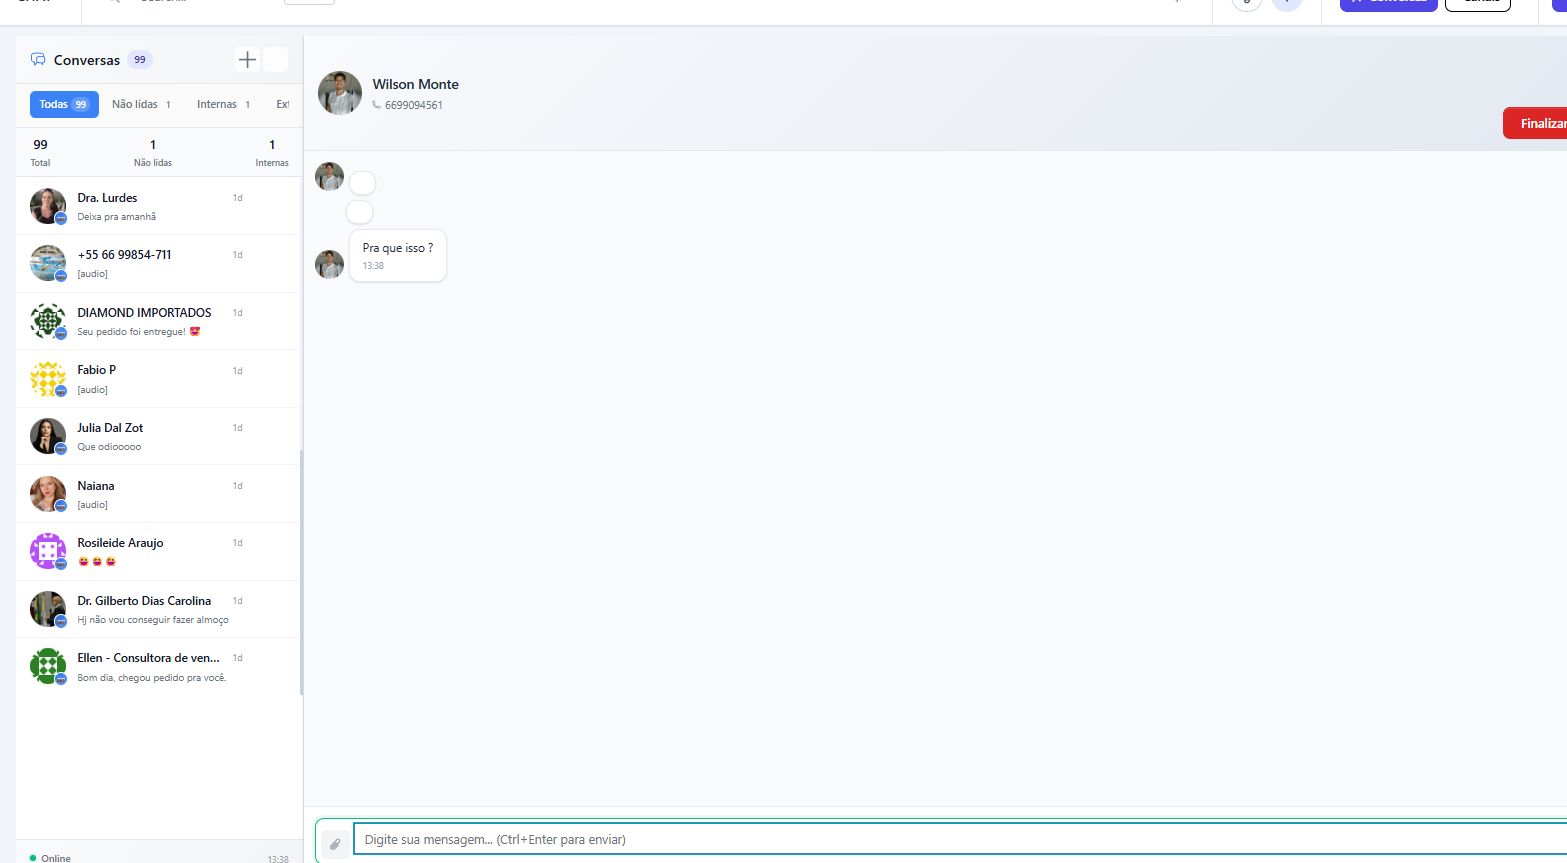Click DIAMOND IMPORTADOS avatar icon
Image resolution: width=1567 pixels, height=863 pixels.
[47, 321]
